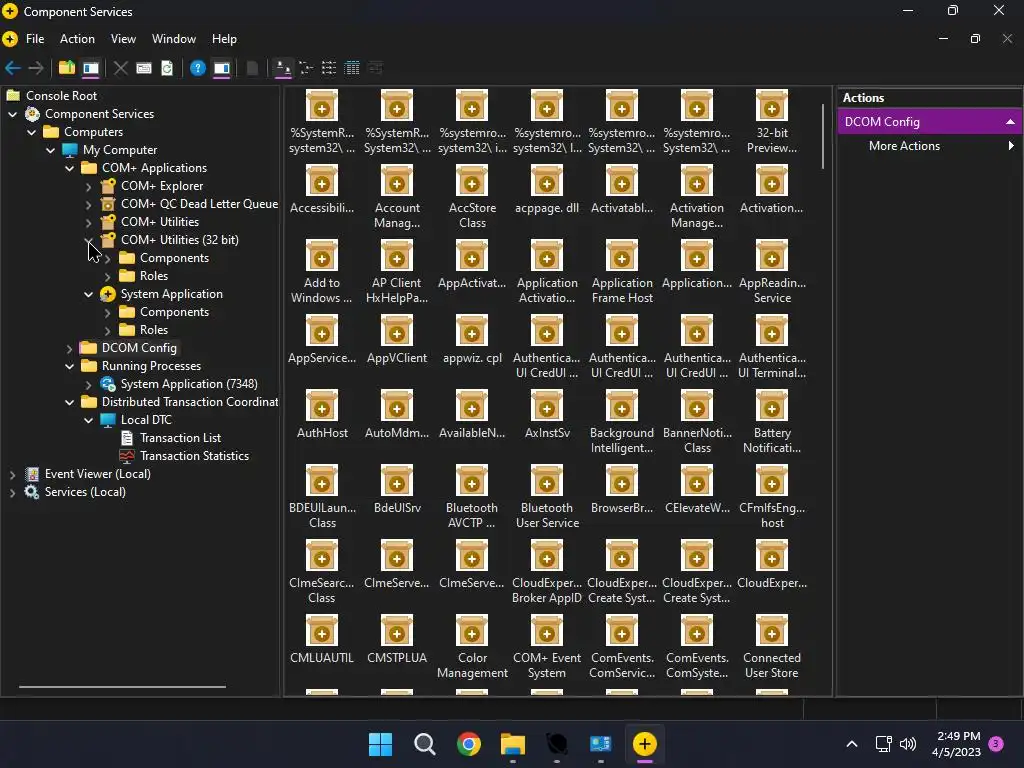This screenshot has height=768, width=1024.
Task: Expand COM+ QC Dead Letter Queue
Action: pos(88,204)
